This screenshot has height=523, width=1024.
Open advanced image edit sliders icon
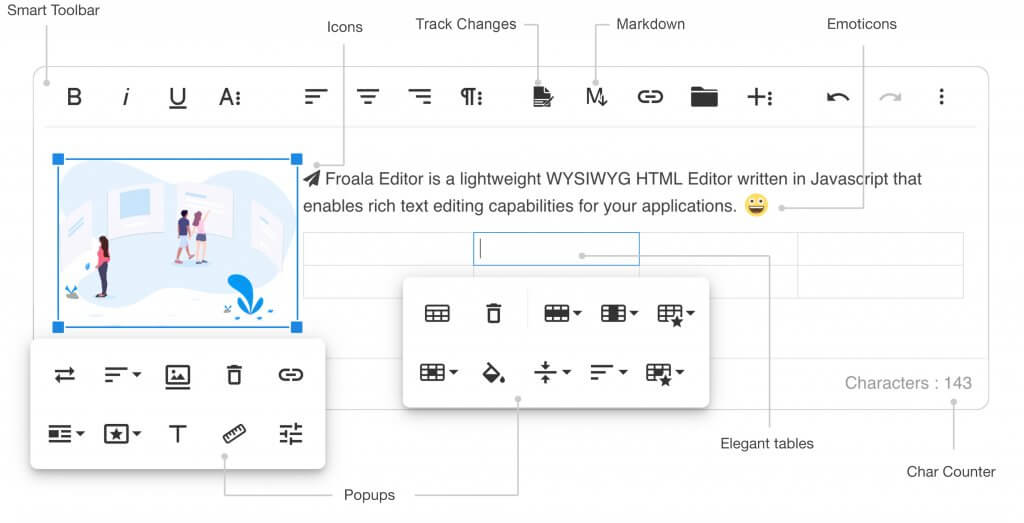(x=291, y=434)
